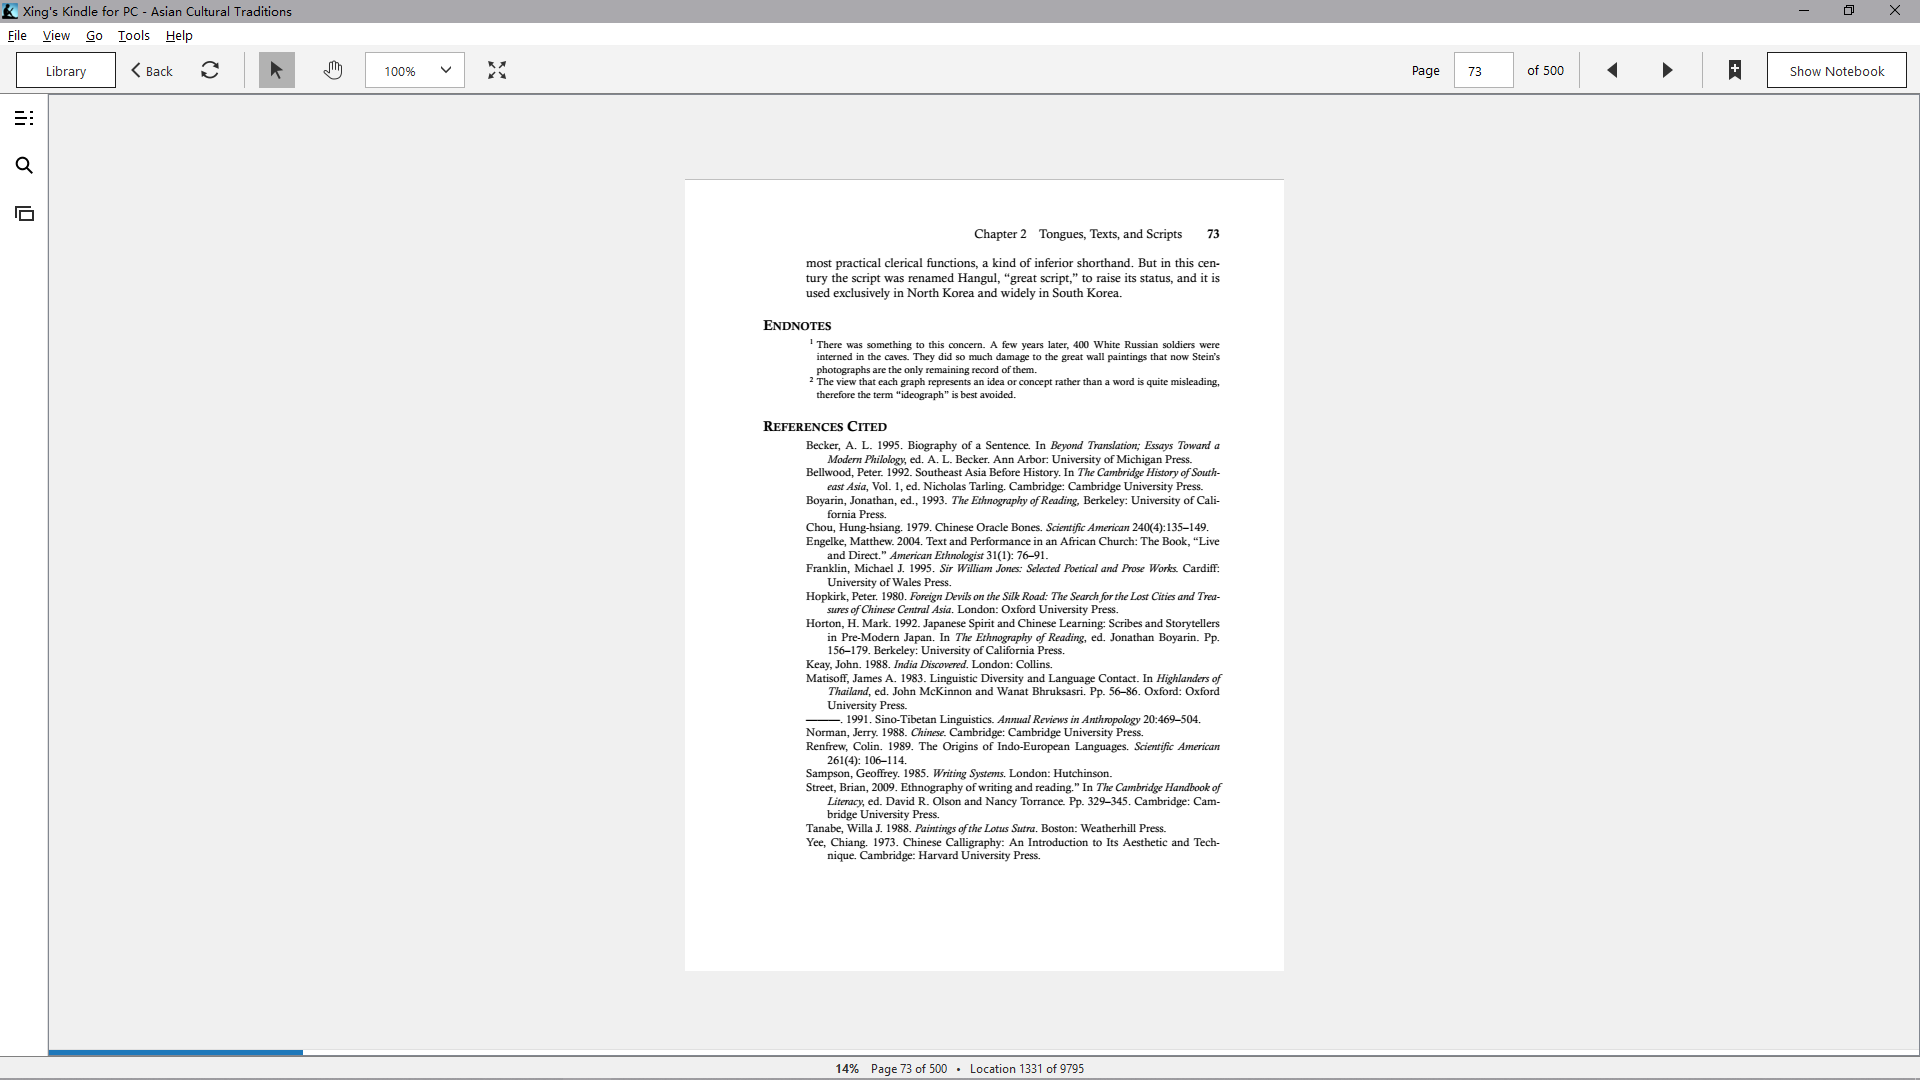1920x1080 pixels.
Task: Restore down the Kindle window
Action: click(x=1849, y=11)
